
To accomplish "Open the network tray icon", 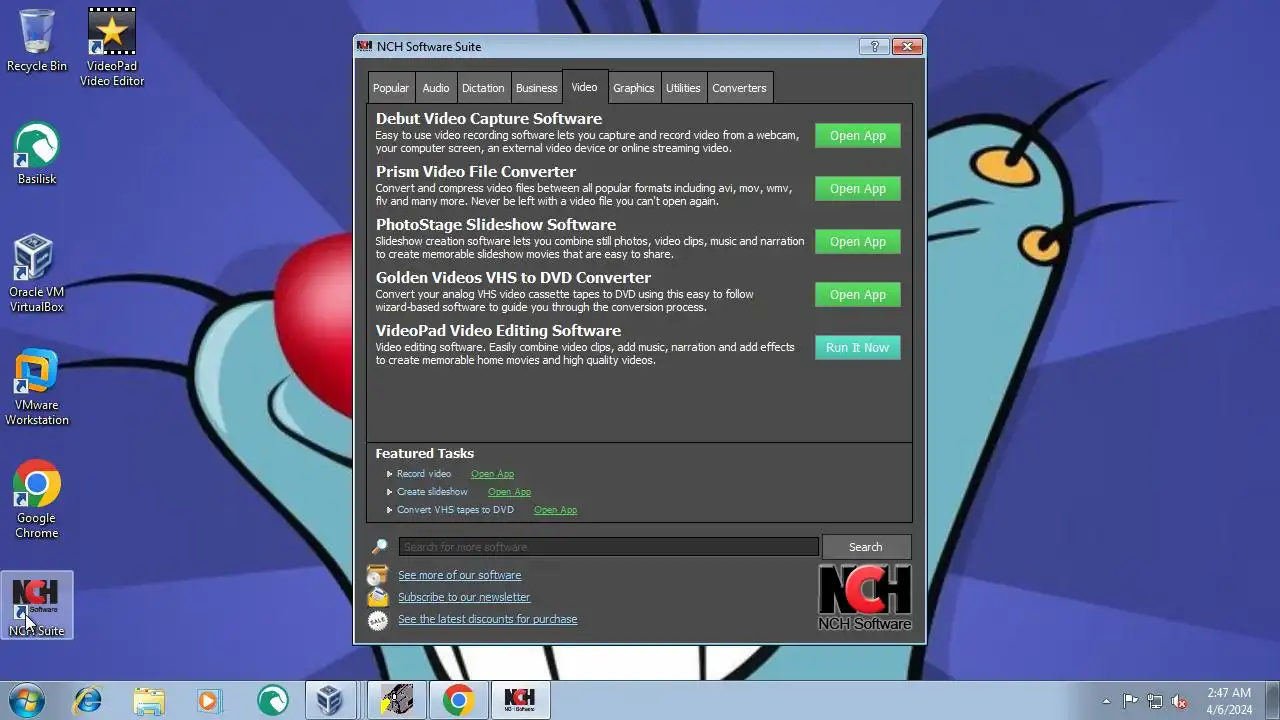I will coord(1155,701).
